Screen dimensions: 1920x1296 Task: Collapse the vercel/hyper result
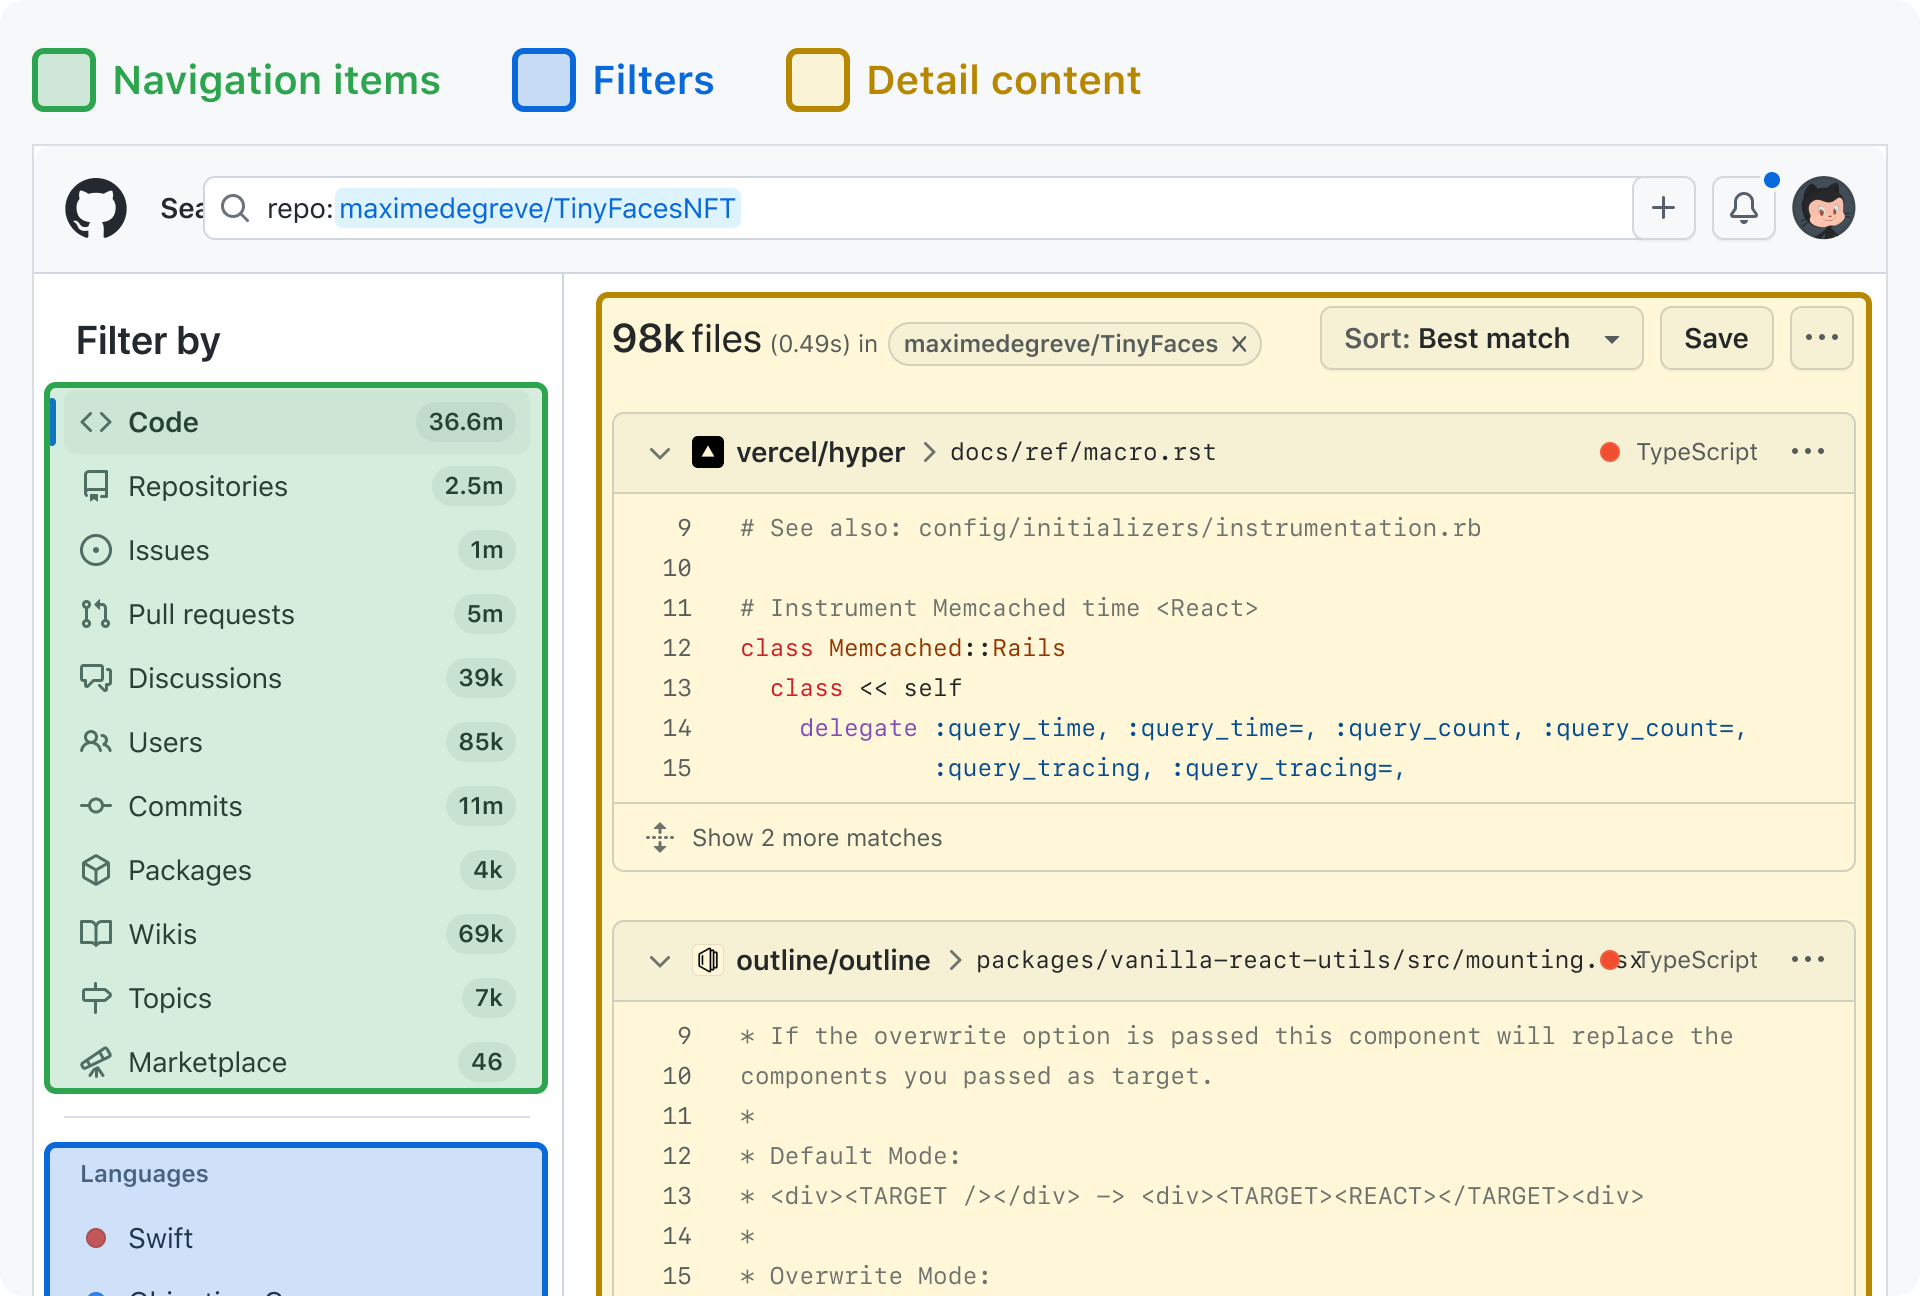pos(660,453)
